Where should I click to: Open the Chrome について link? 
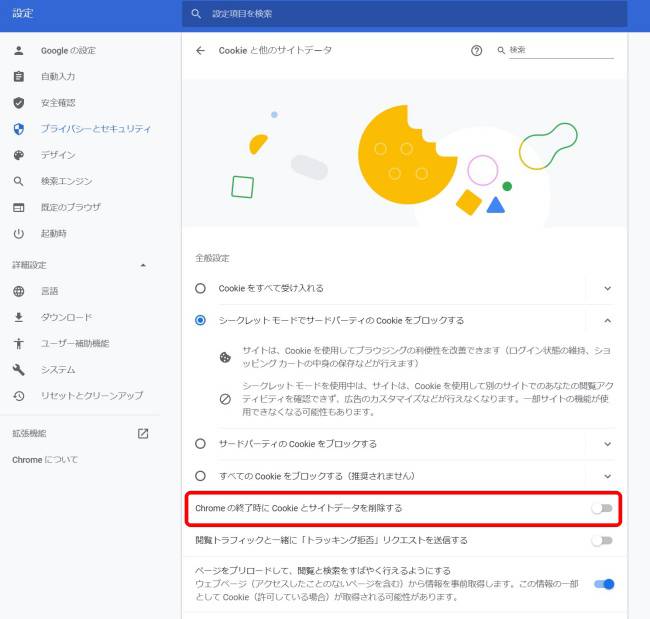point(45,460)
